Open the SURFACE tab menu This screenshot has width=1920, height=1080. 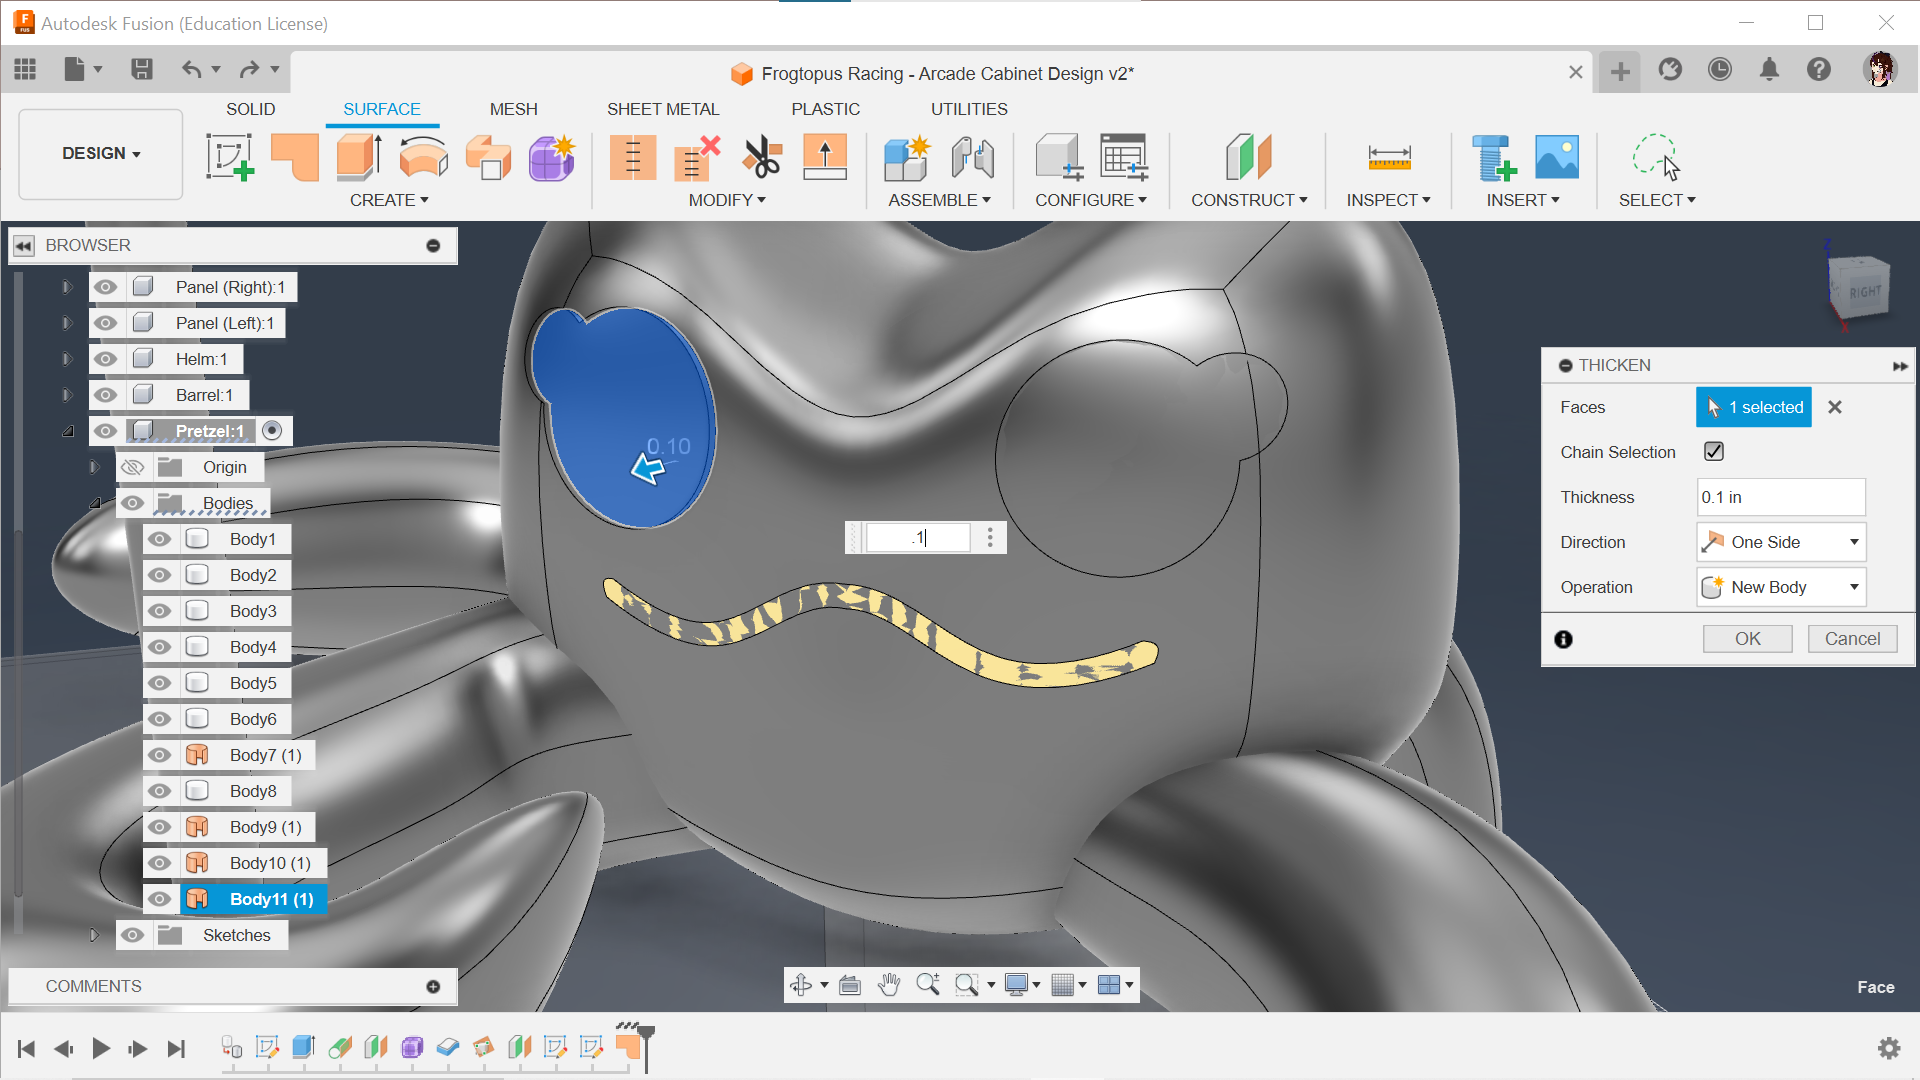coord(381,108)
